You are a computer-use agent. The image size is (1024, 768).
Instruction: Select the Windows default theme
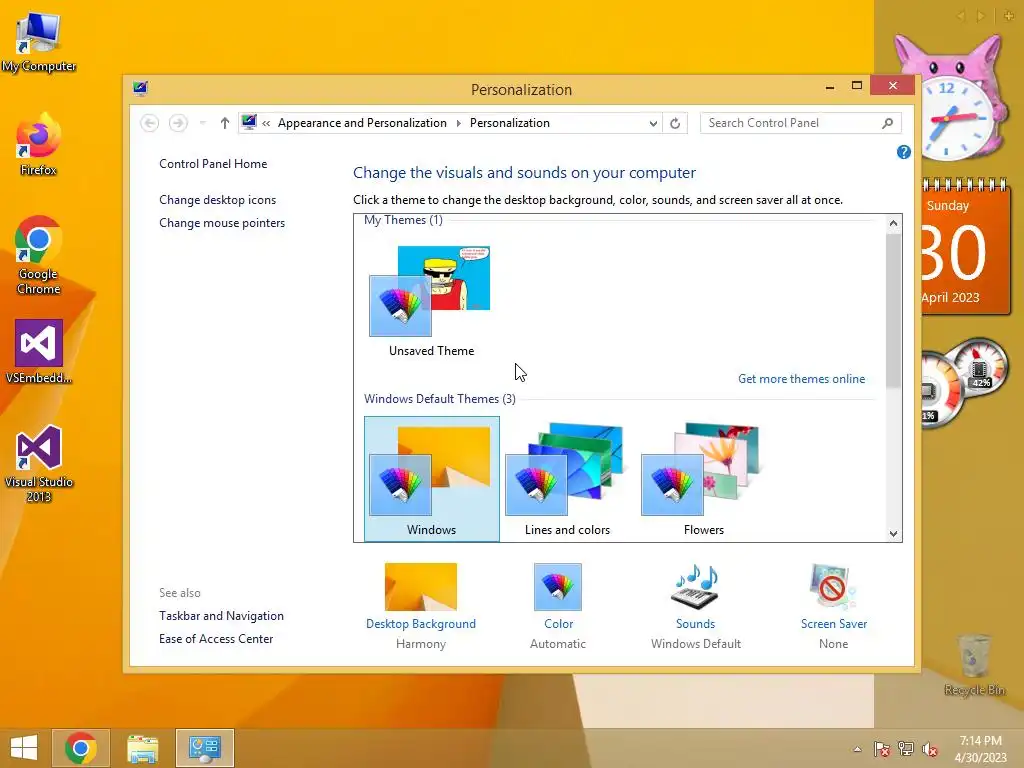point(432,479)
